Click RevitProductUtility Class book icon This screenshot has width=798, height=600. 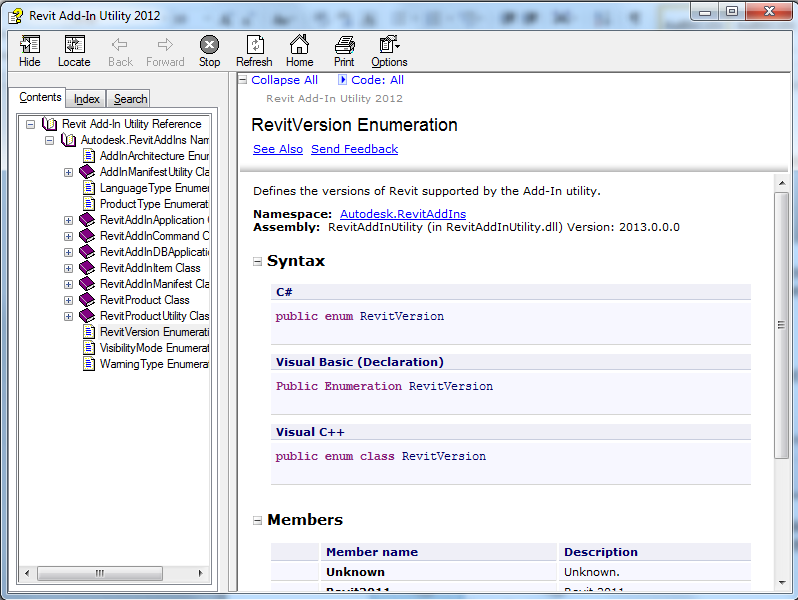[x=87, y=316]
